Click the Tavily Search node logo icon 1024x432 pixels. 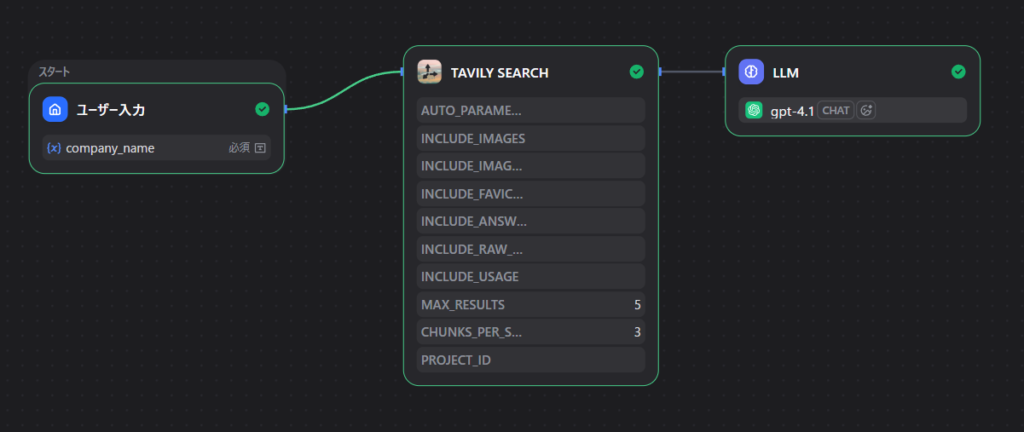(x=430, y=72)
